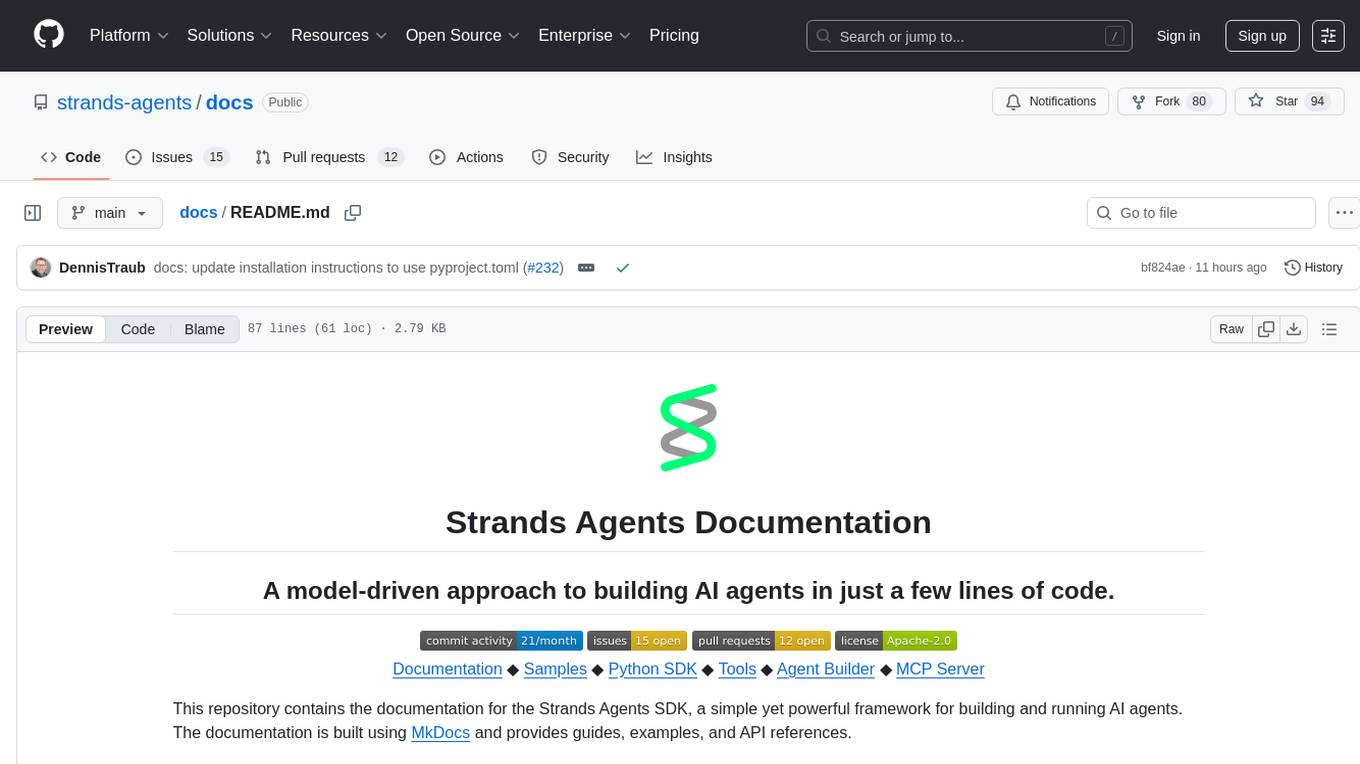The image size is (1360, 764).
Task: Click the Search or jump to field
Action: click(x=971, y=36)
